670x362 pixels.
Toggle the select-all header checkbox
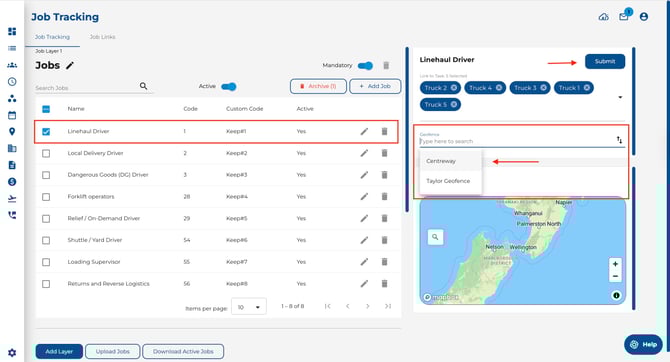46,109
